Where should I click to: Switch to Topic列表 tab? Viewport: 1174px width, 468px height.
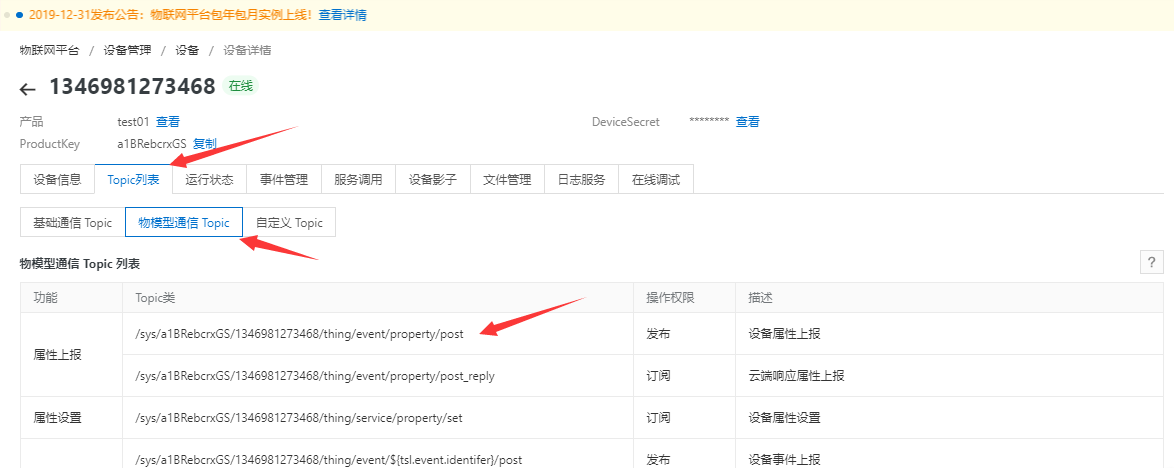133,180
